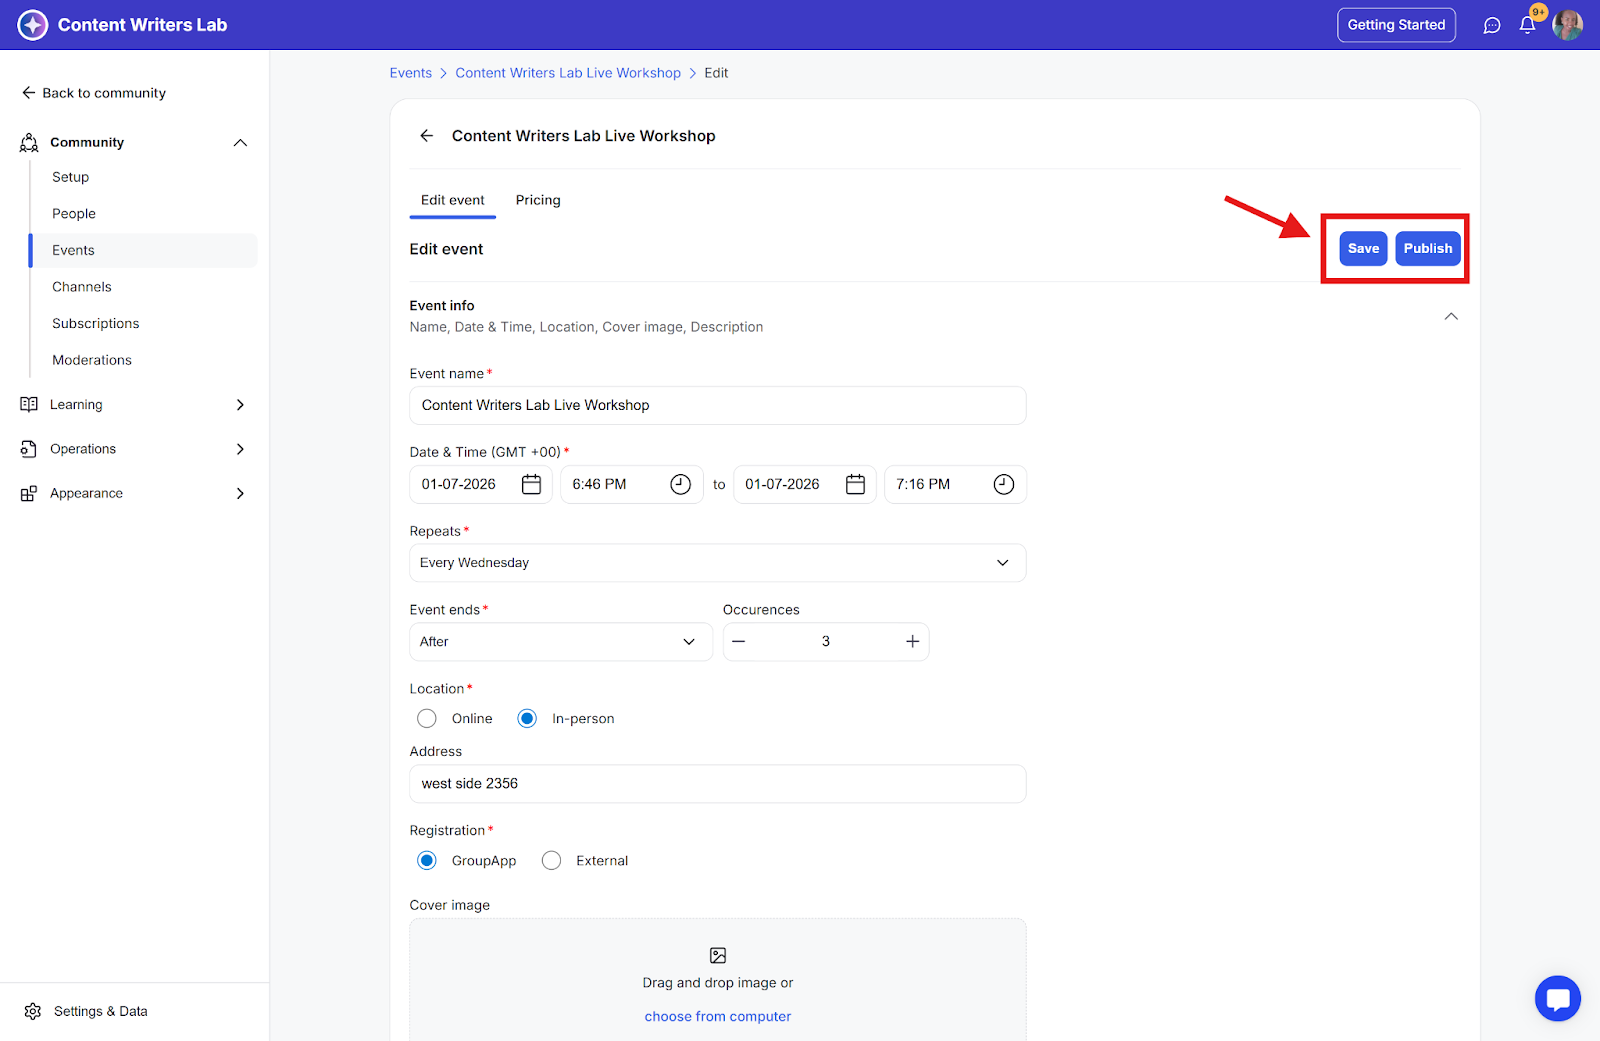Click the start time clock icon

point(680,485)
